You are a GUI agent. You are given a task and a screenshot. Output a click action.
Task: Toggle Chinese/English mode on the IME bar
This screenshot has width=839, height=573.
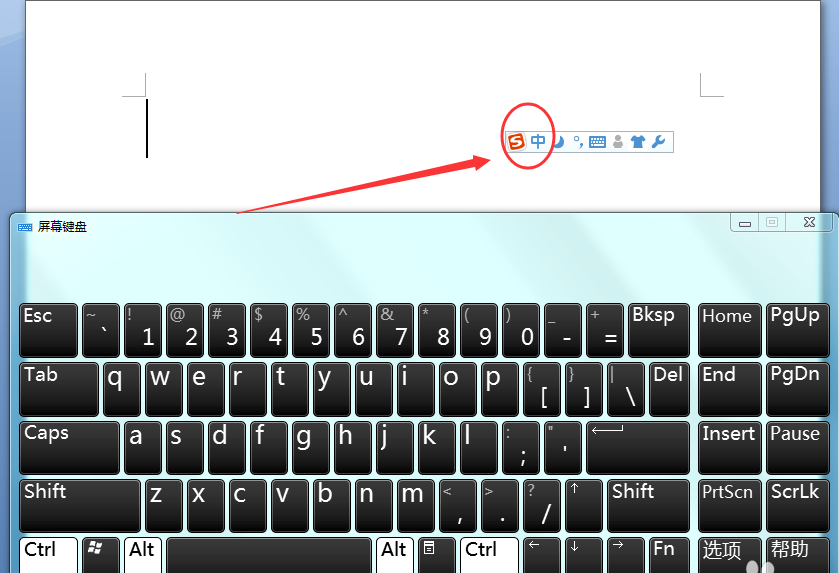(x=538, y=141)
